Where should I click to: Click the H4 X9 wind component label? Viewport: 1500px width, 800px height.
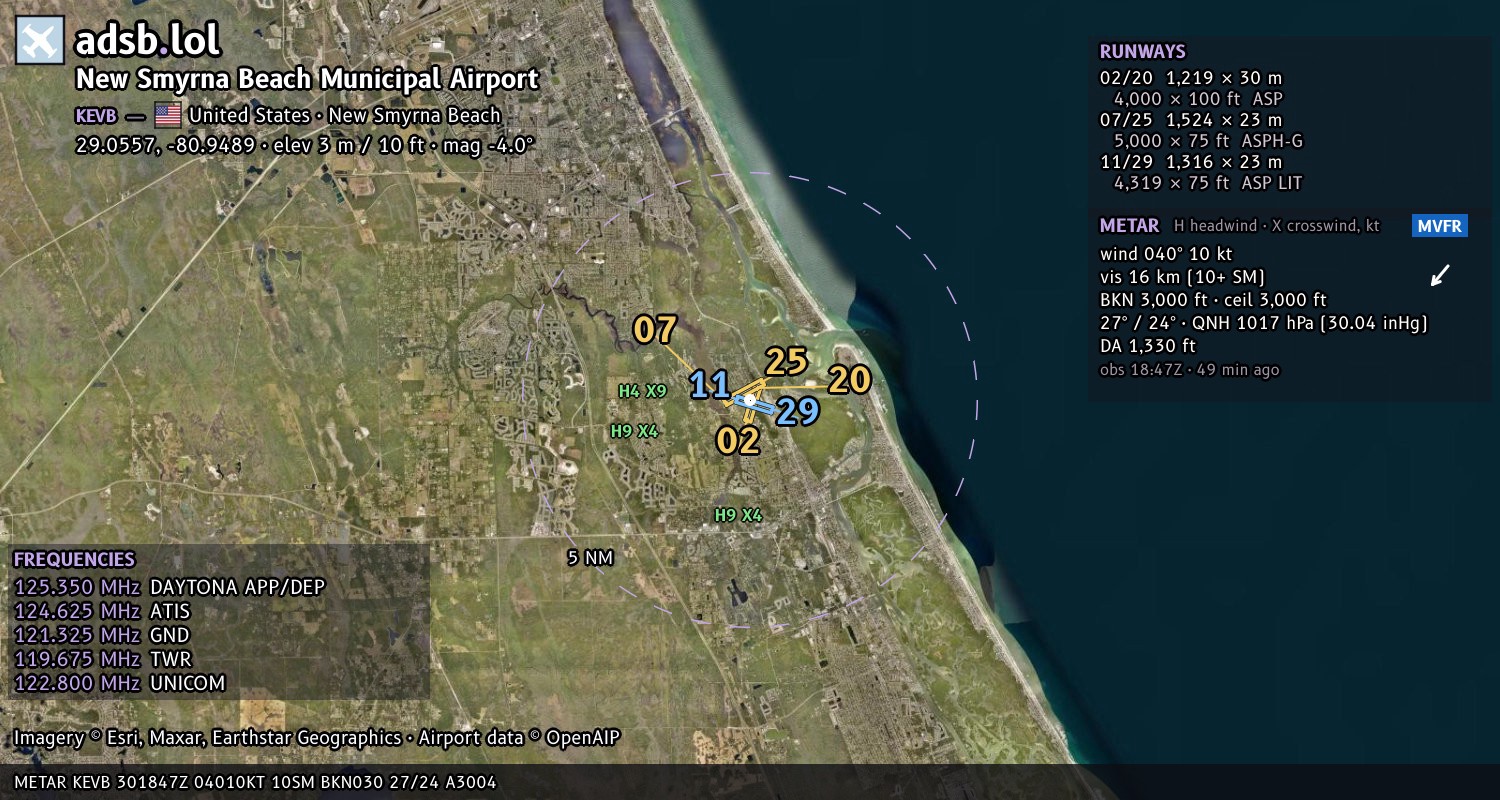pyautogui.click(x=642, y=391)
